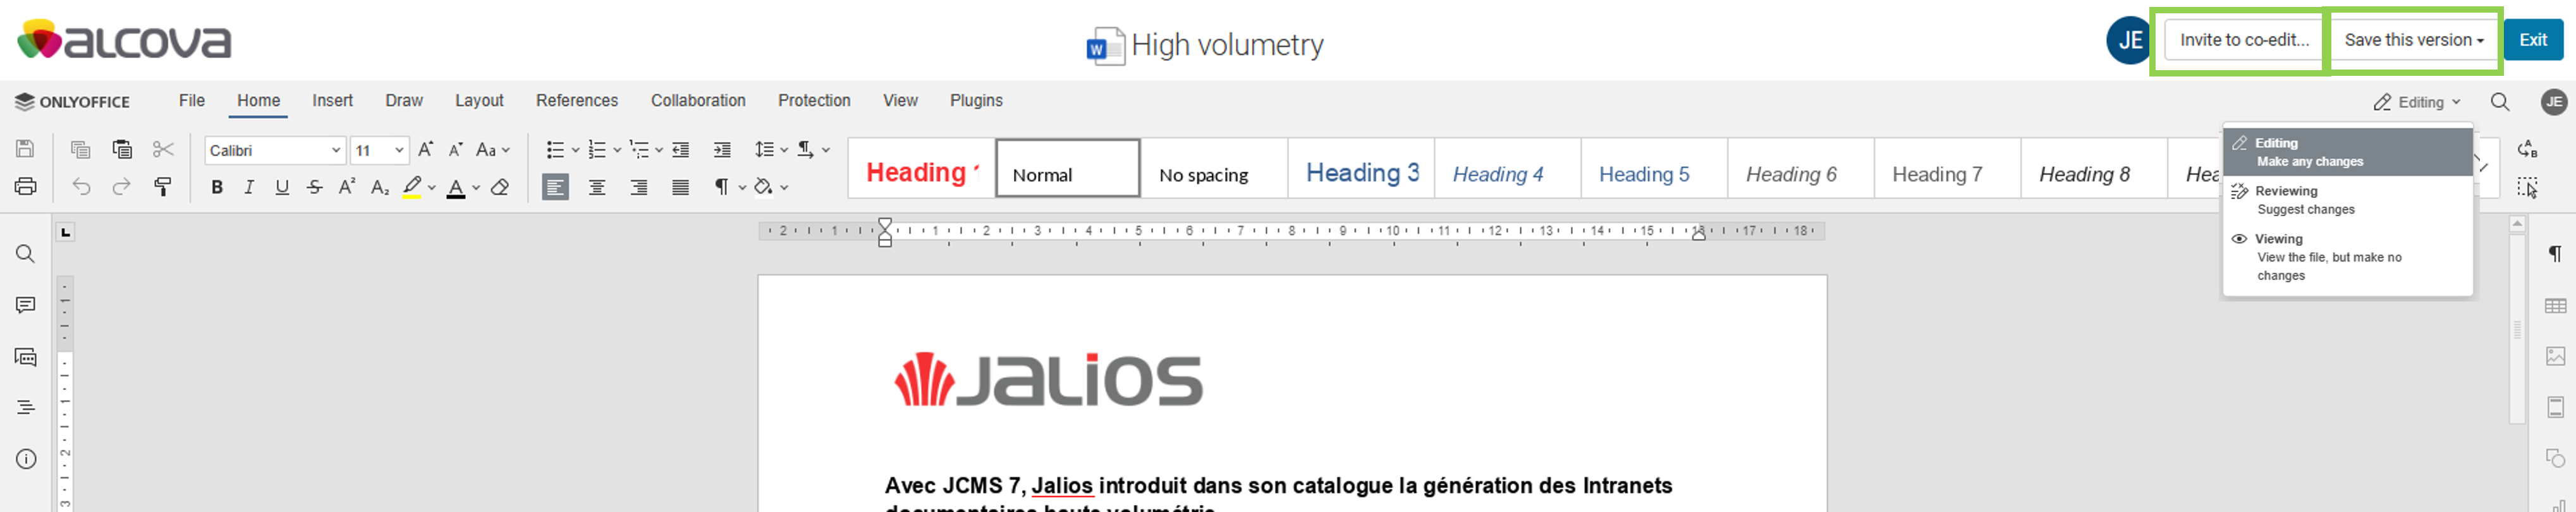The height and width of the screenshot is (512, 2576).
Task: Open Header and footer settings in right sidebar
Action: pyautogui.click(x=2555, y=407)
